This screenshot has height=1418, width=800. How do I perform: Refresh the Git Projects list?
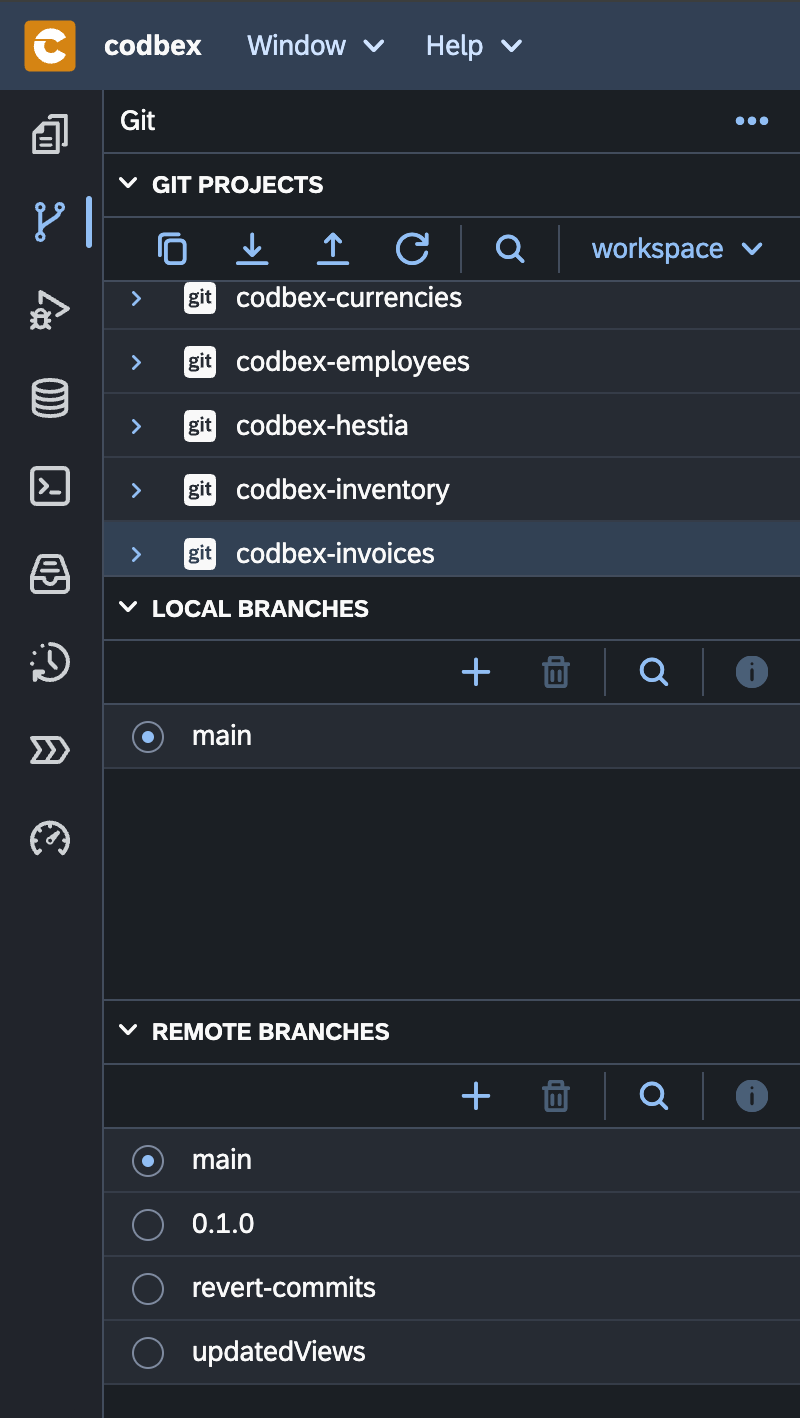(412, 248)
